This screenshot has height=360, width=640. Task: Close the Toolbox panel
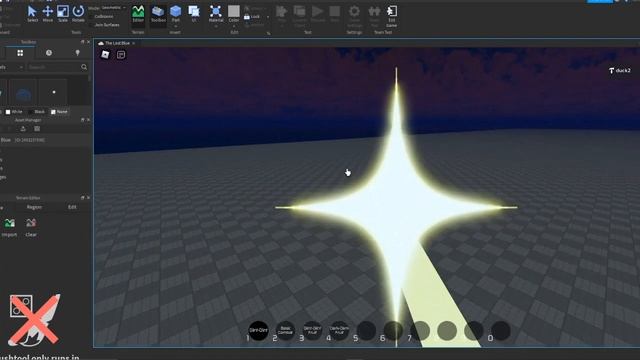pos(88,42)
